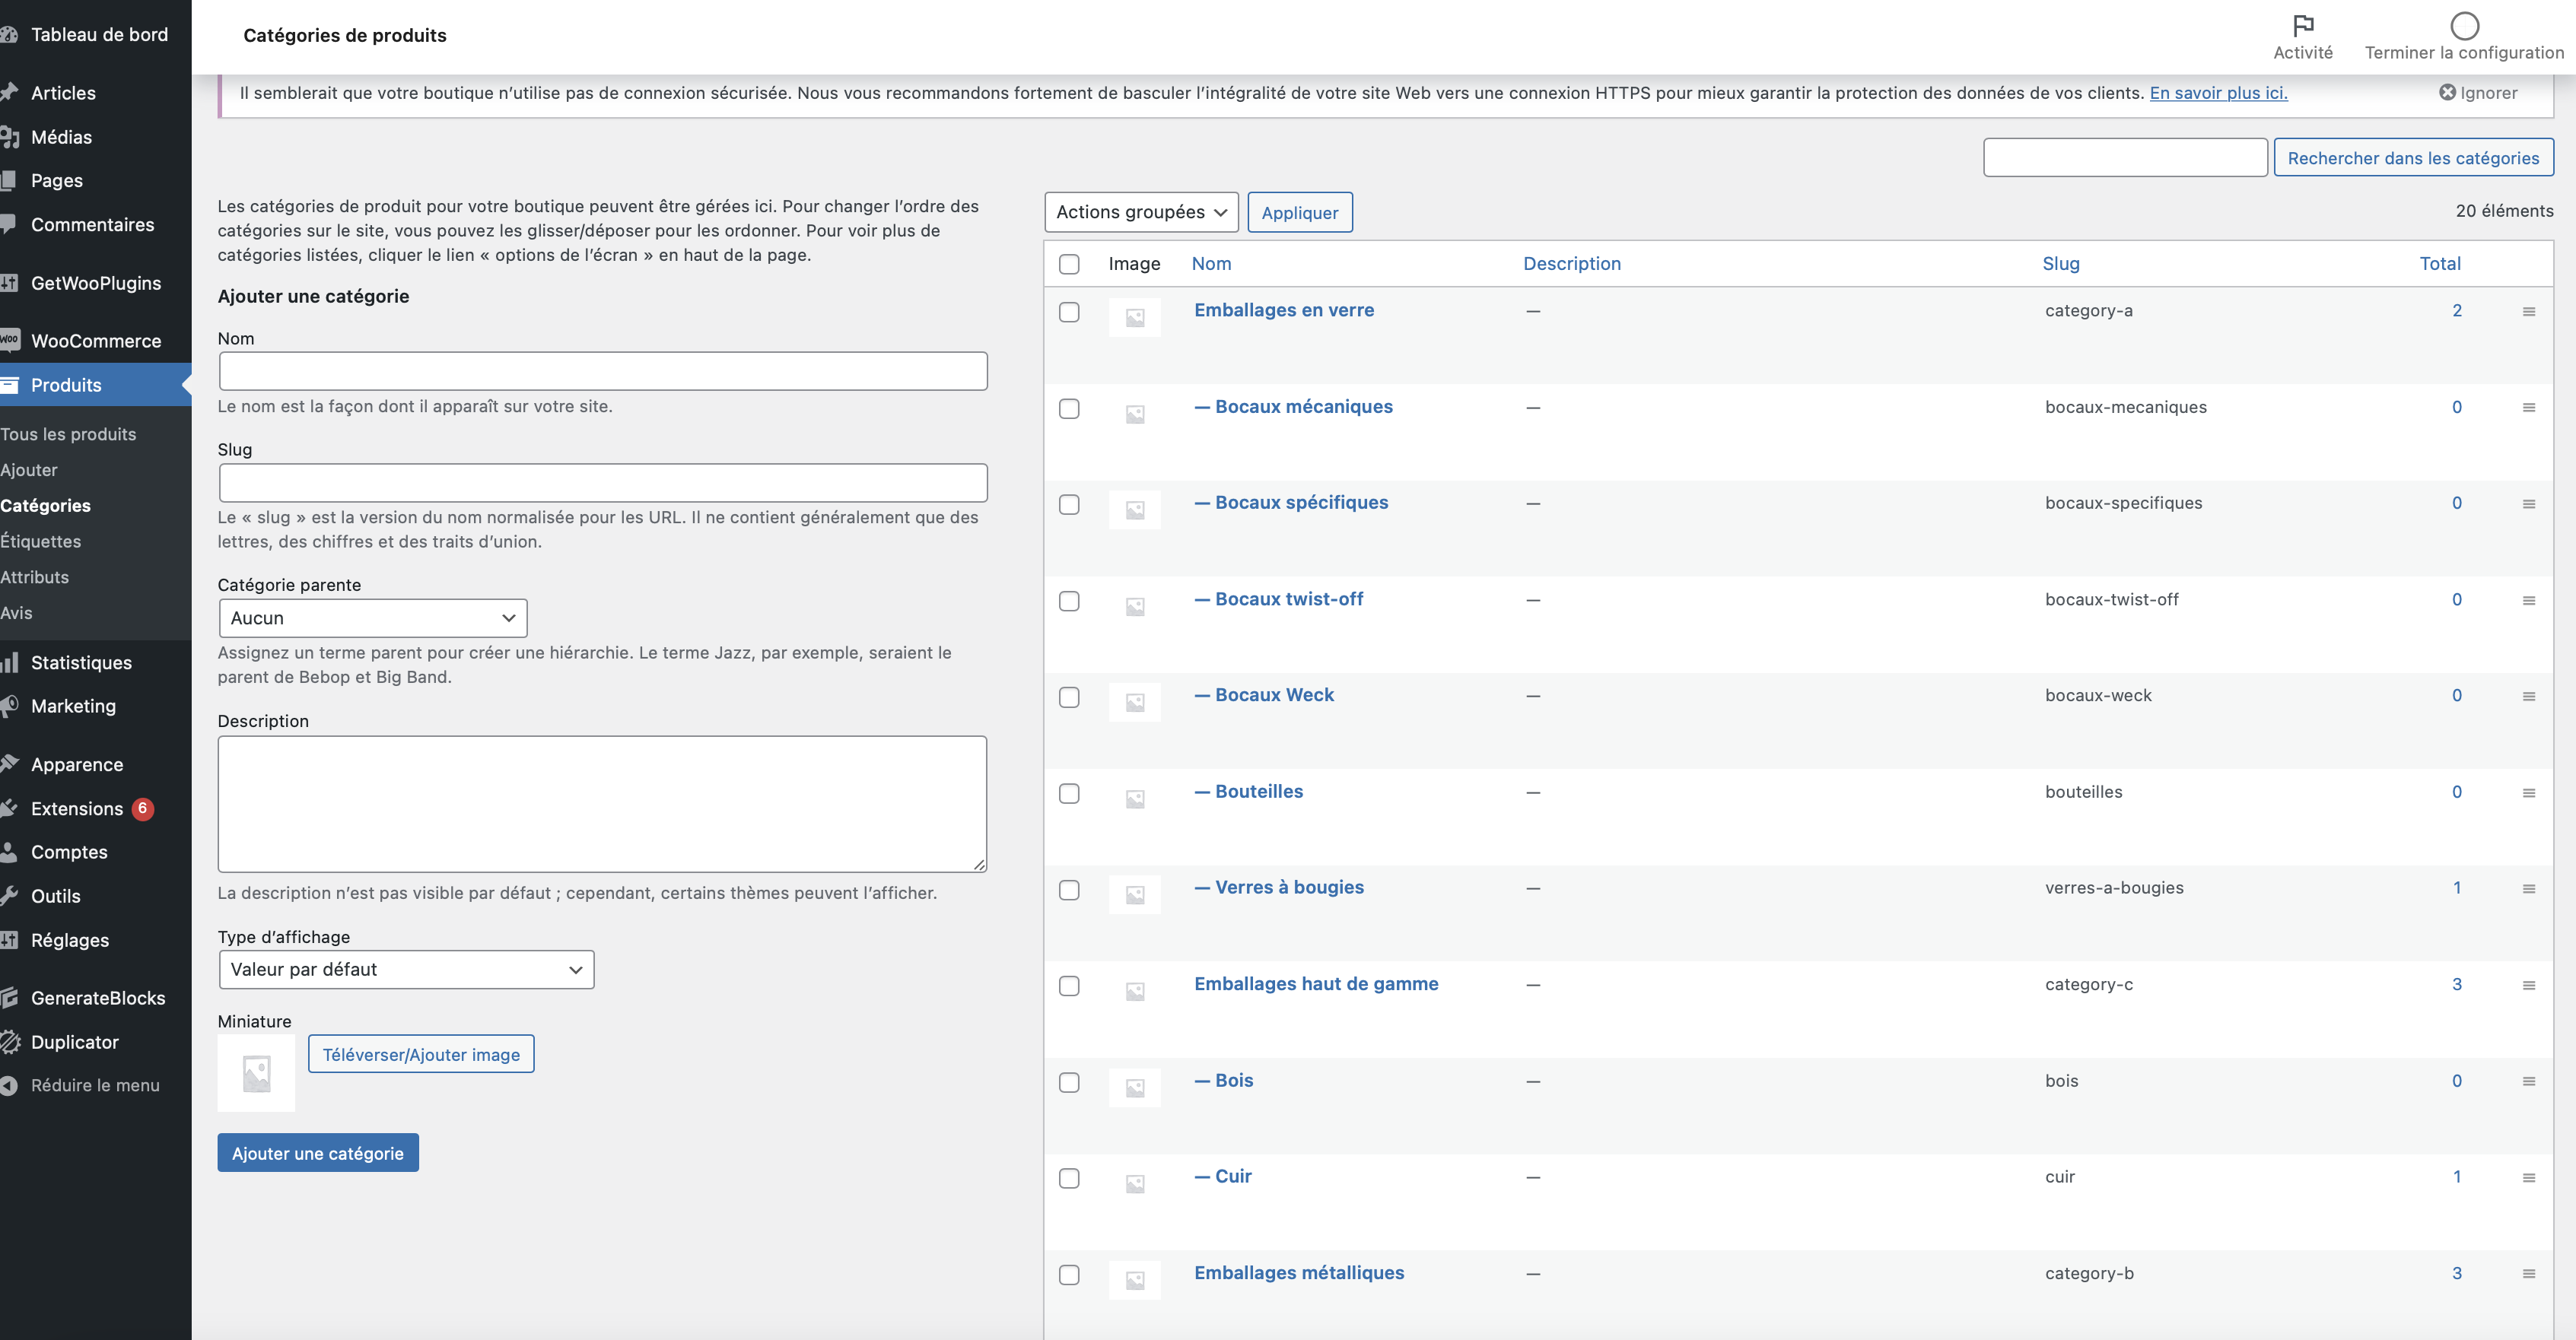Click the drag handle for Bocaux Weck

point(2529,697)
